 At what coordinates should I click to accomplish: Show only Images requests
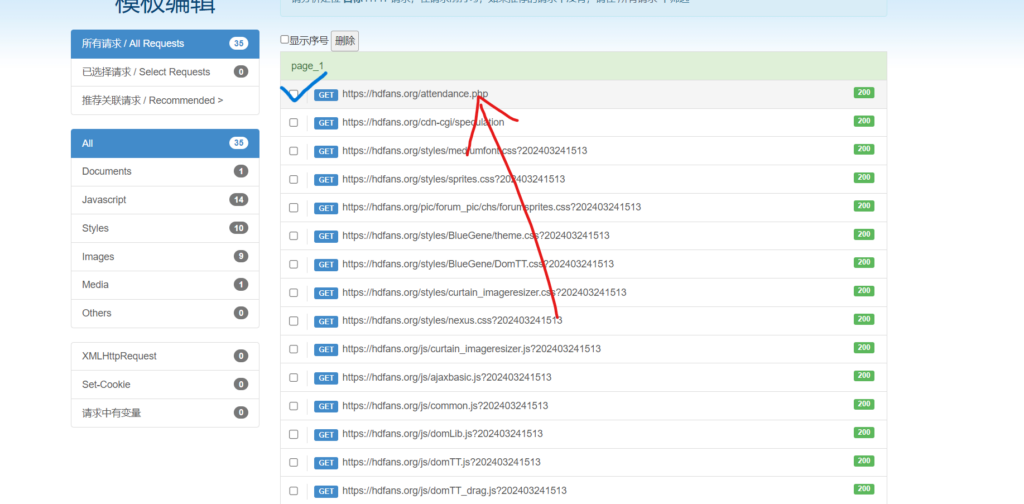tap(165, 257)
